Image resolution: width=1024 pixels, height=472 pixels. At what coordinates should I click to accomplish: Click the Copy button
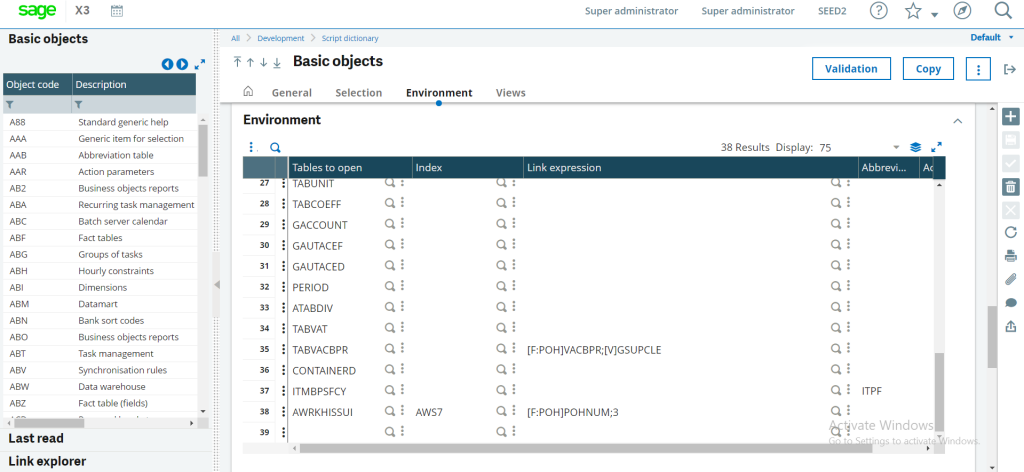click(x=928, y=69)
